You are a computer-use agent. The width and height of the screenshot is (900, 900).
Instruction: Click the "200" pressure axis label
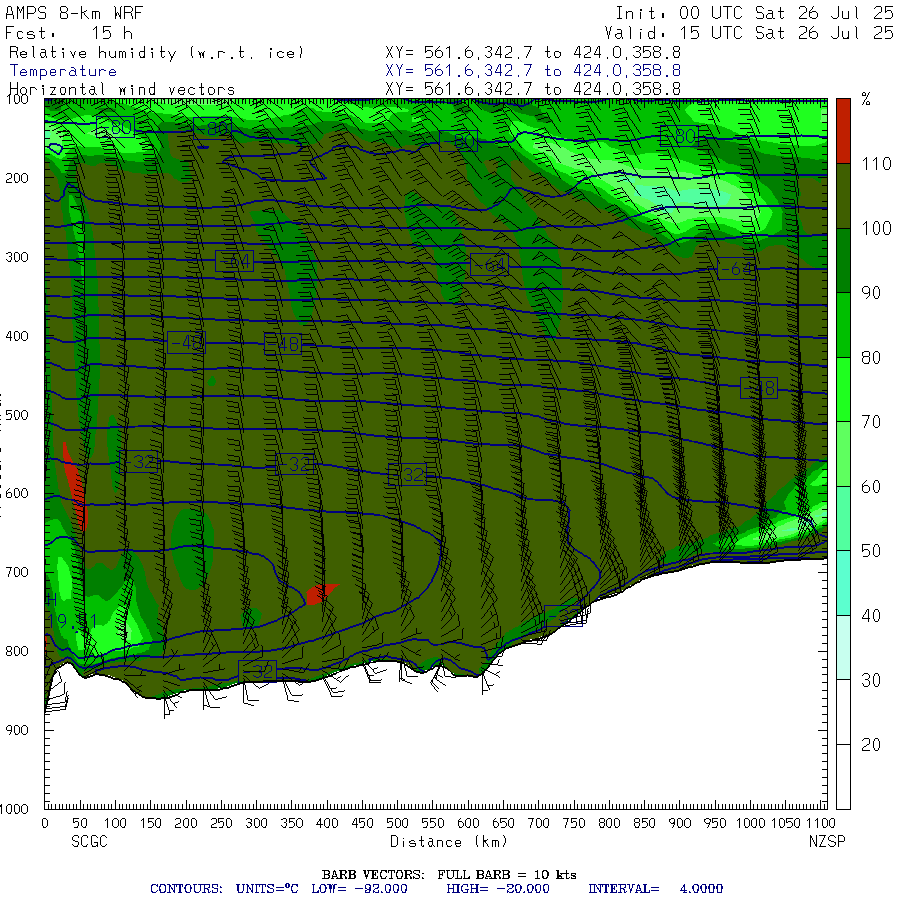click(17, 178)
